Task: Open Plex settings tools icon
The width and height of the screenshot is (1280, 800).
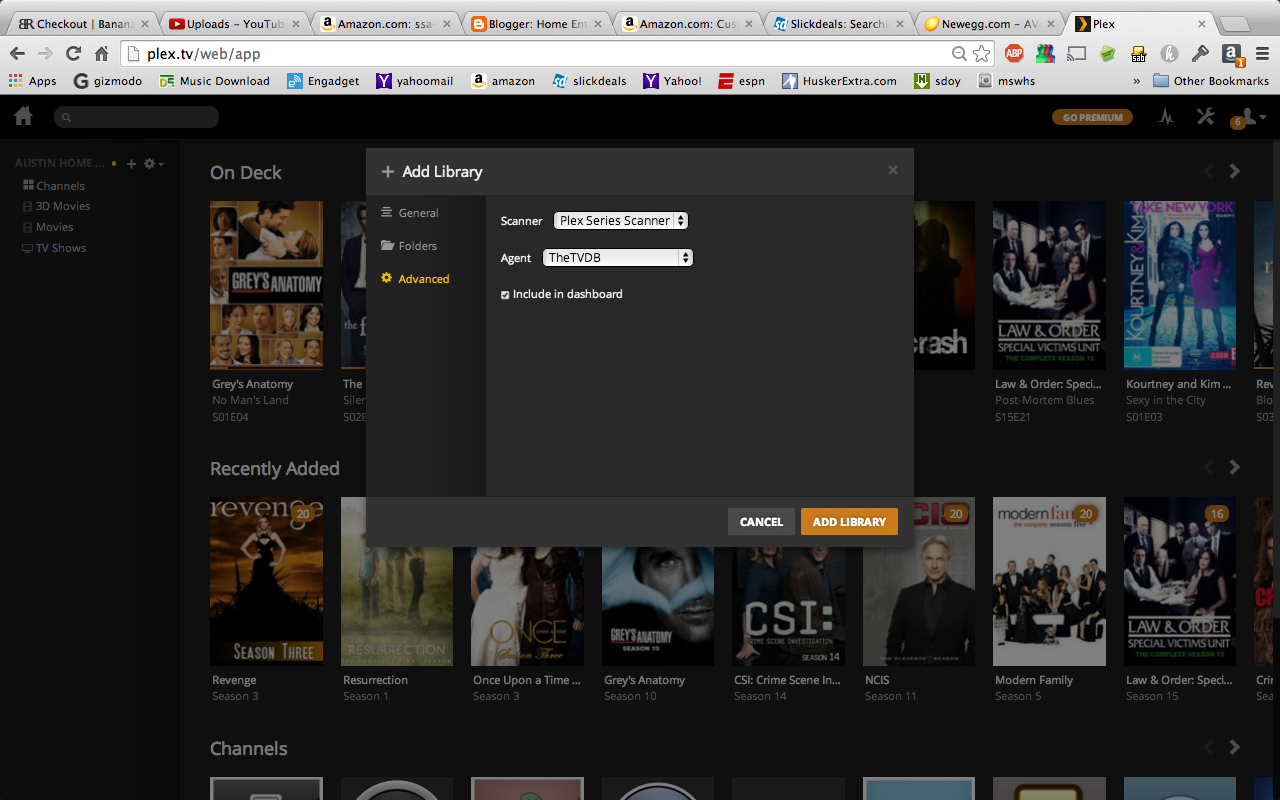Action: click(x=1205, y=117)
